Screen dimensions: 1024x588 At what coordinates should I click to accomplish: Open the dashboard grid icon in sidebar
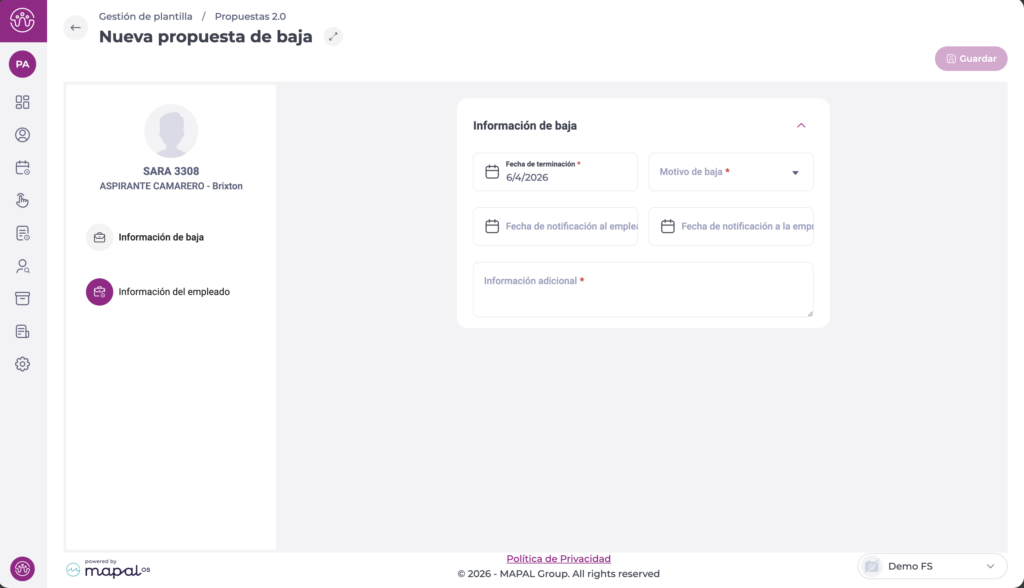22,102
